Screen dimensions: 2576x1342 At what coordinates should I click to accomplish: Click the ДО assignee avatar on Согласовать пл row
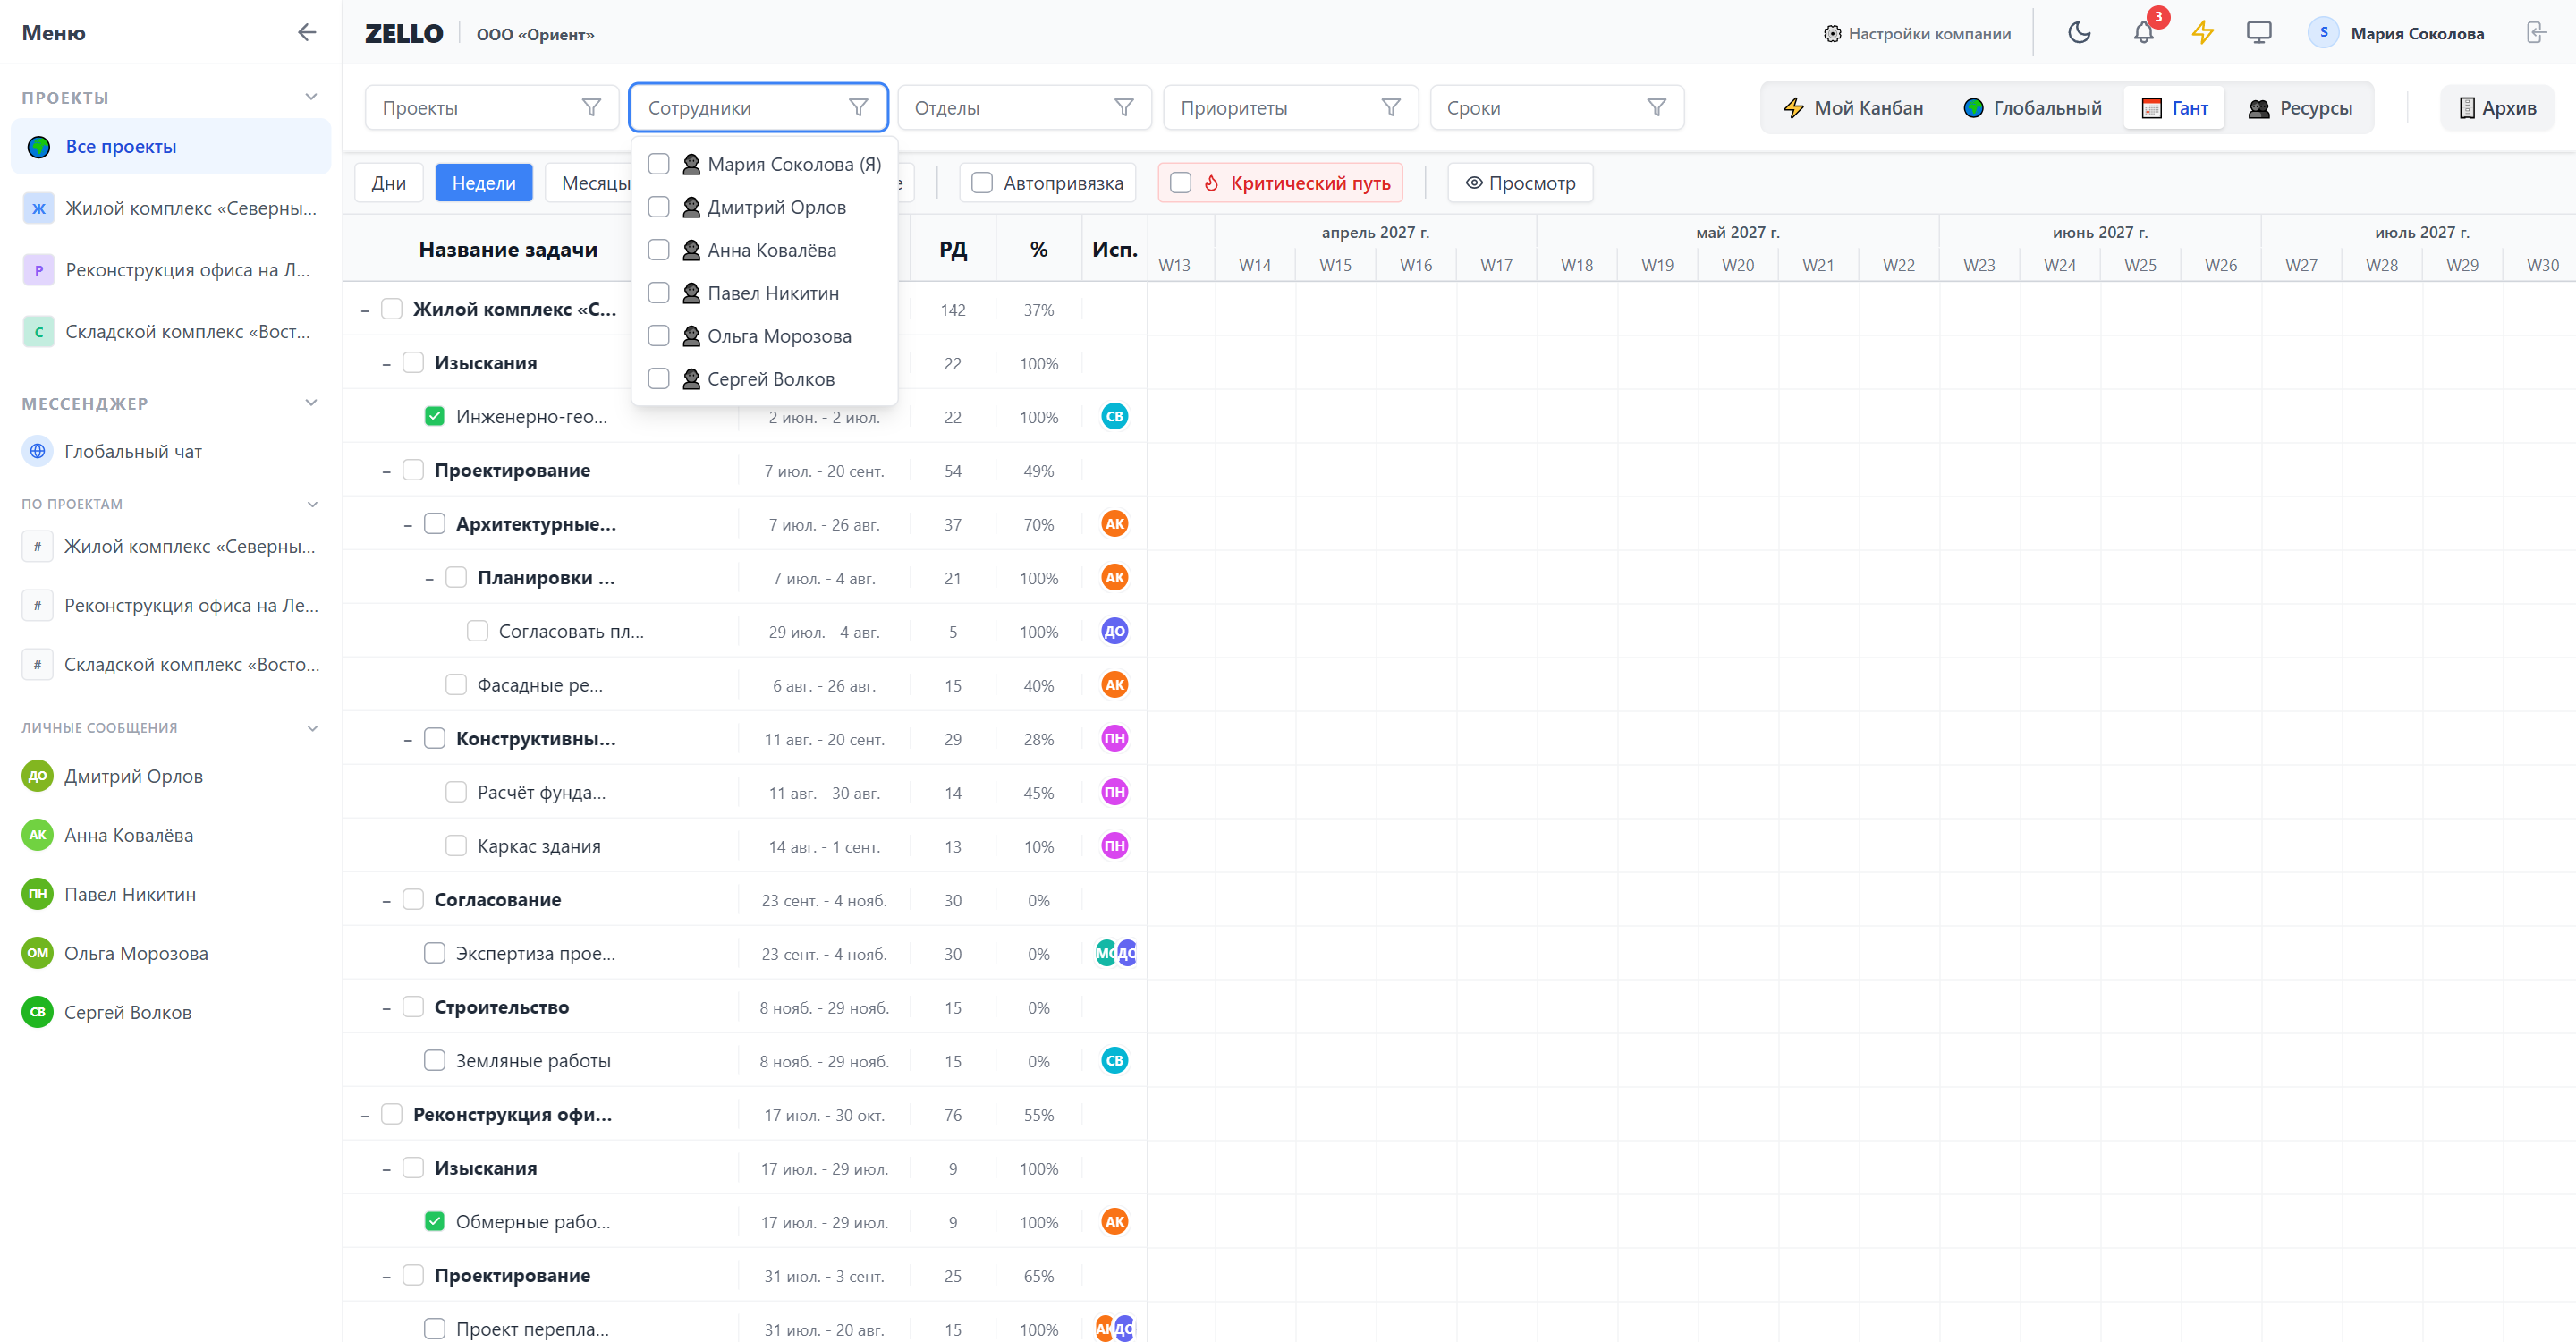[x=1114, y=631]
